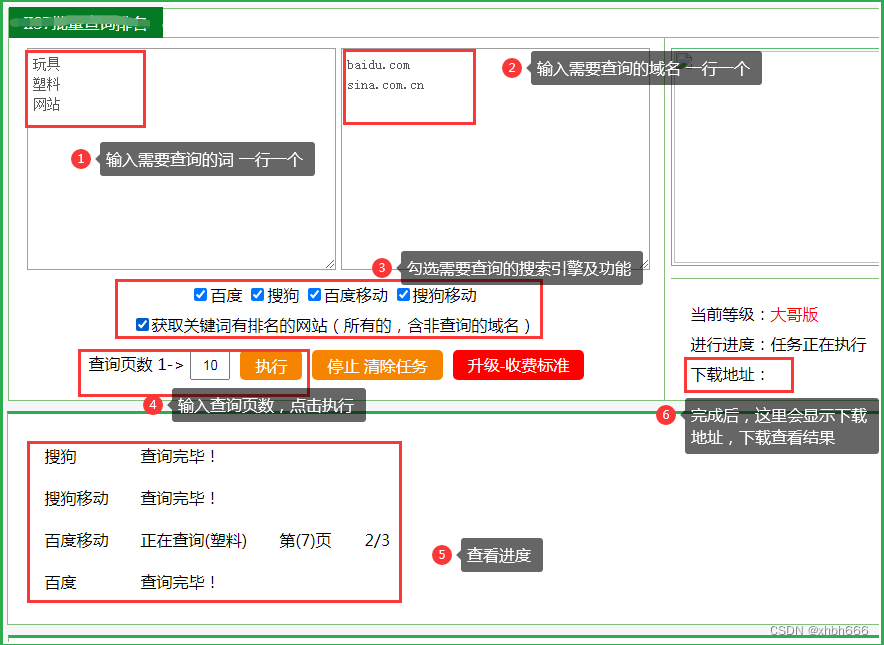Screen dimensions: 884x645
Task: Click the 搜狗 查询完毕 status text
Action: (176, 455)
